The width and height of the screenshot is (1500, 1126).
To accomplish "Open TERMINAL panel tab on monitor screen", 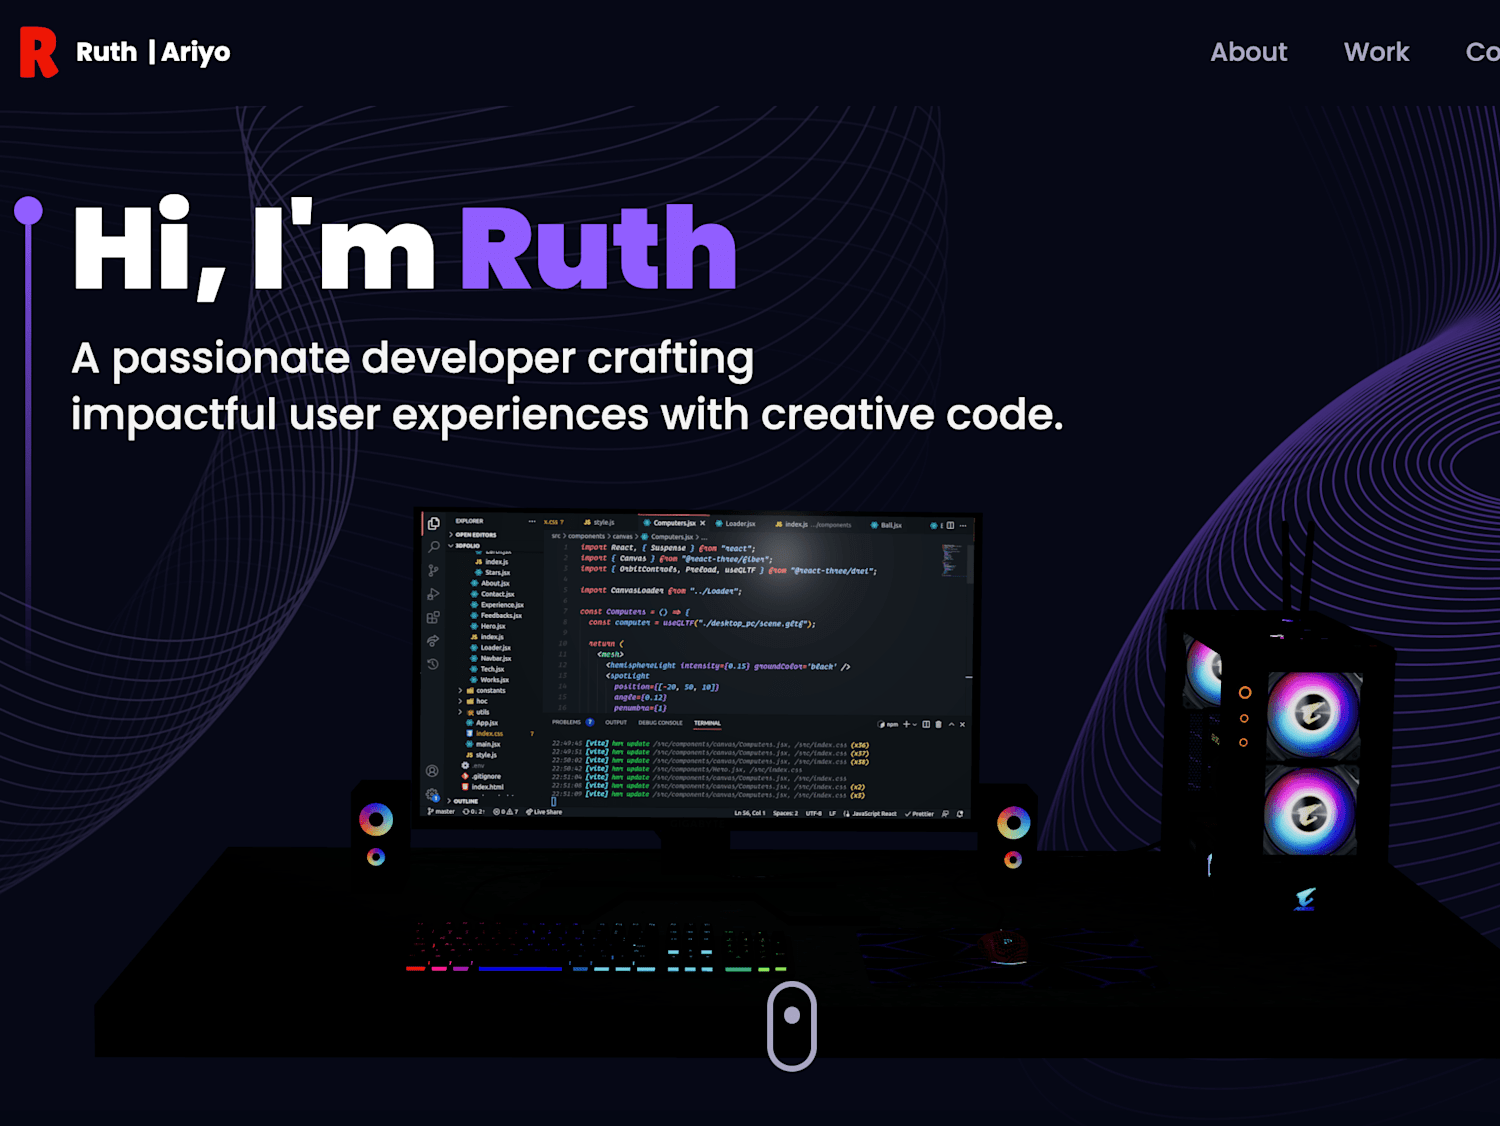I will click(x=707, y=723).
